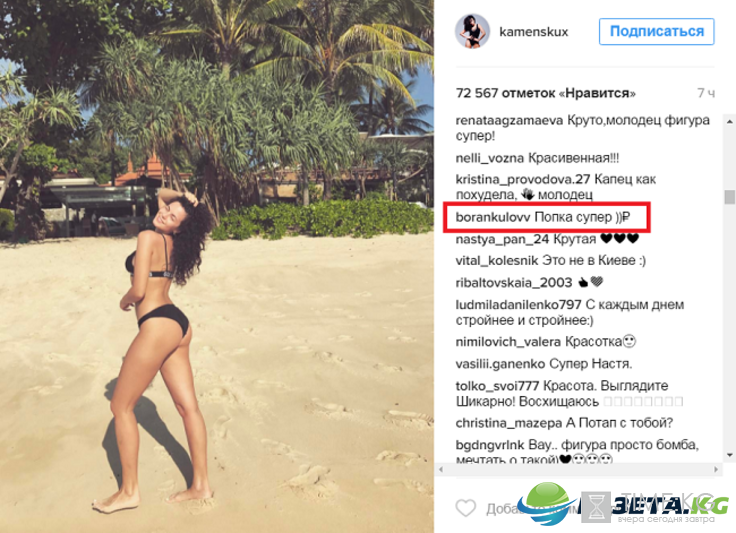
Task: Open the renataagzamaeva commenter profile
Action: coord(509,120)
